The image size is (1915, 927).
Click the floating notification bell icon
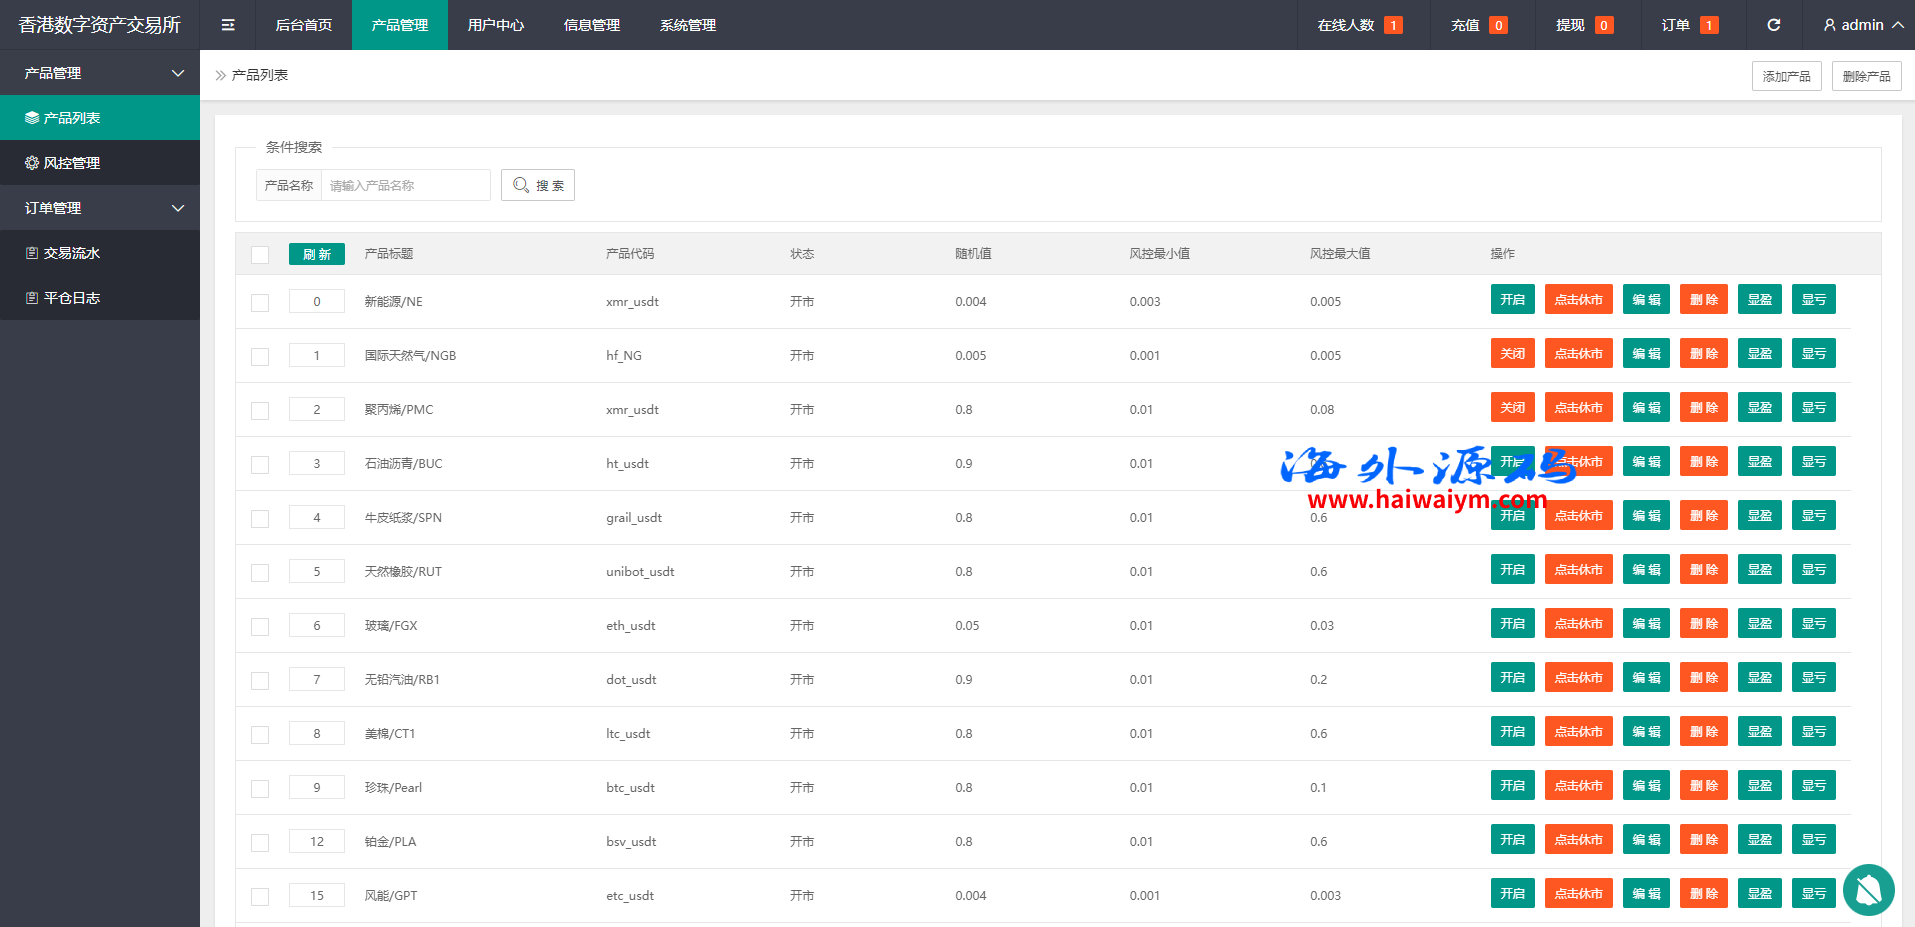pos(1868,889)
